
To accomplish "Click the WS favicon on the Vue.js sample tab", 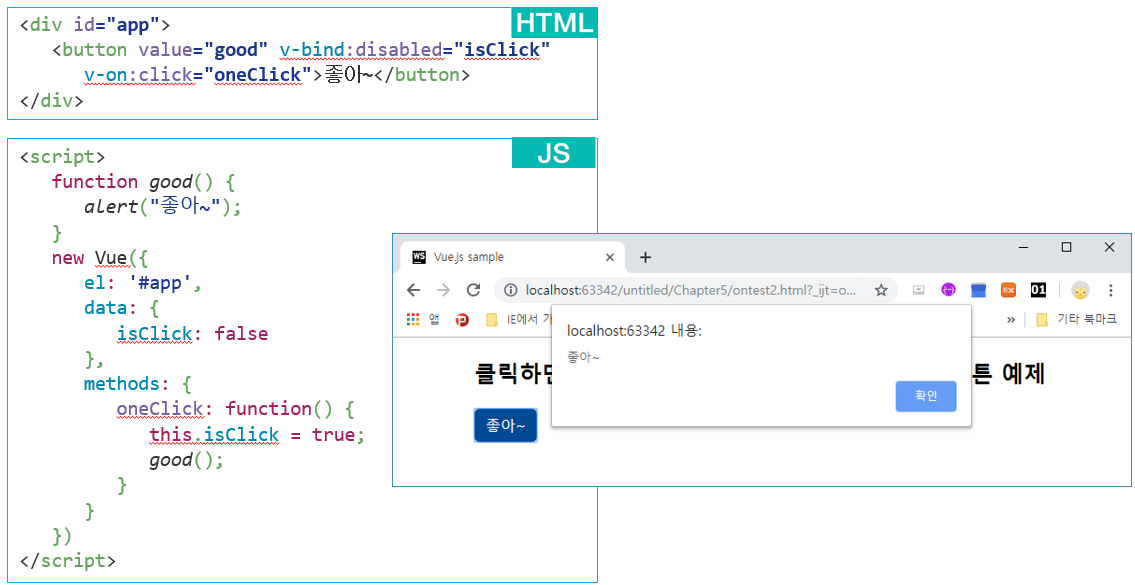I will (418, 257).
